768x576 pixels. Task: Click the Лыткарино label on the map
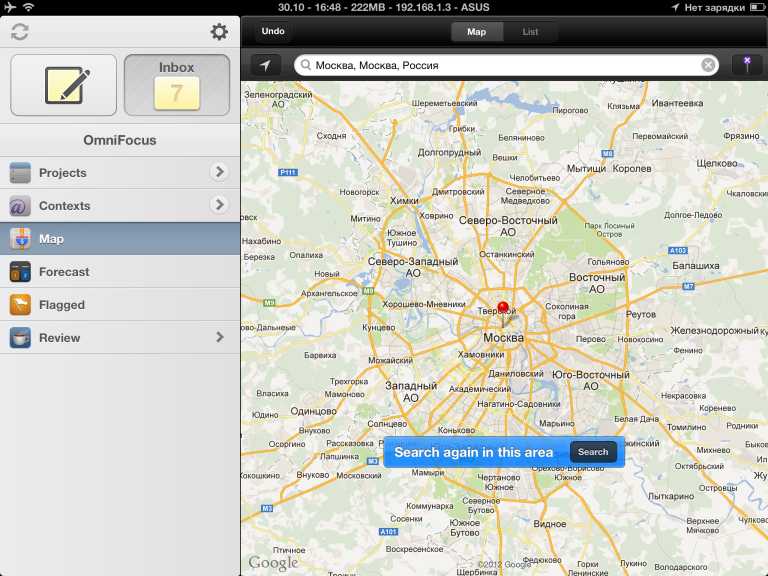(671, 496)
